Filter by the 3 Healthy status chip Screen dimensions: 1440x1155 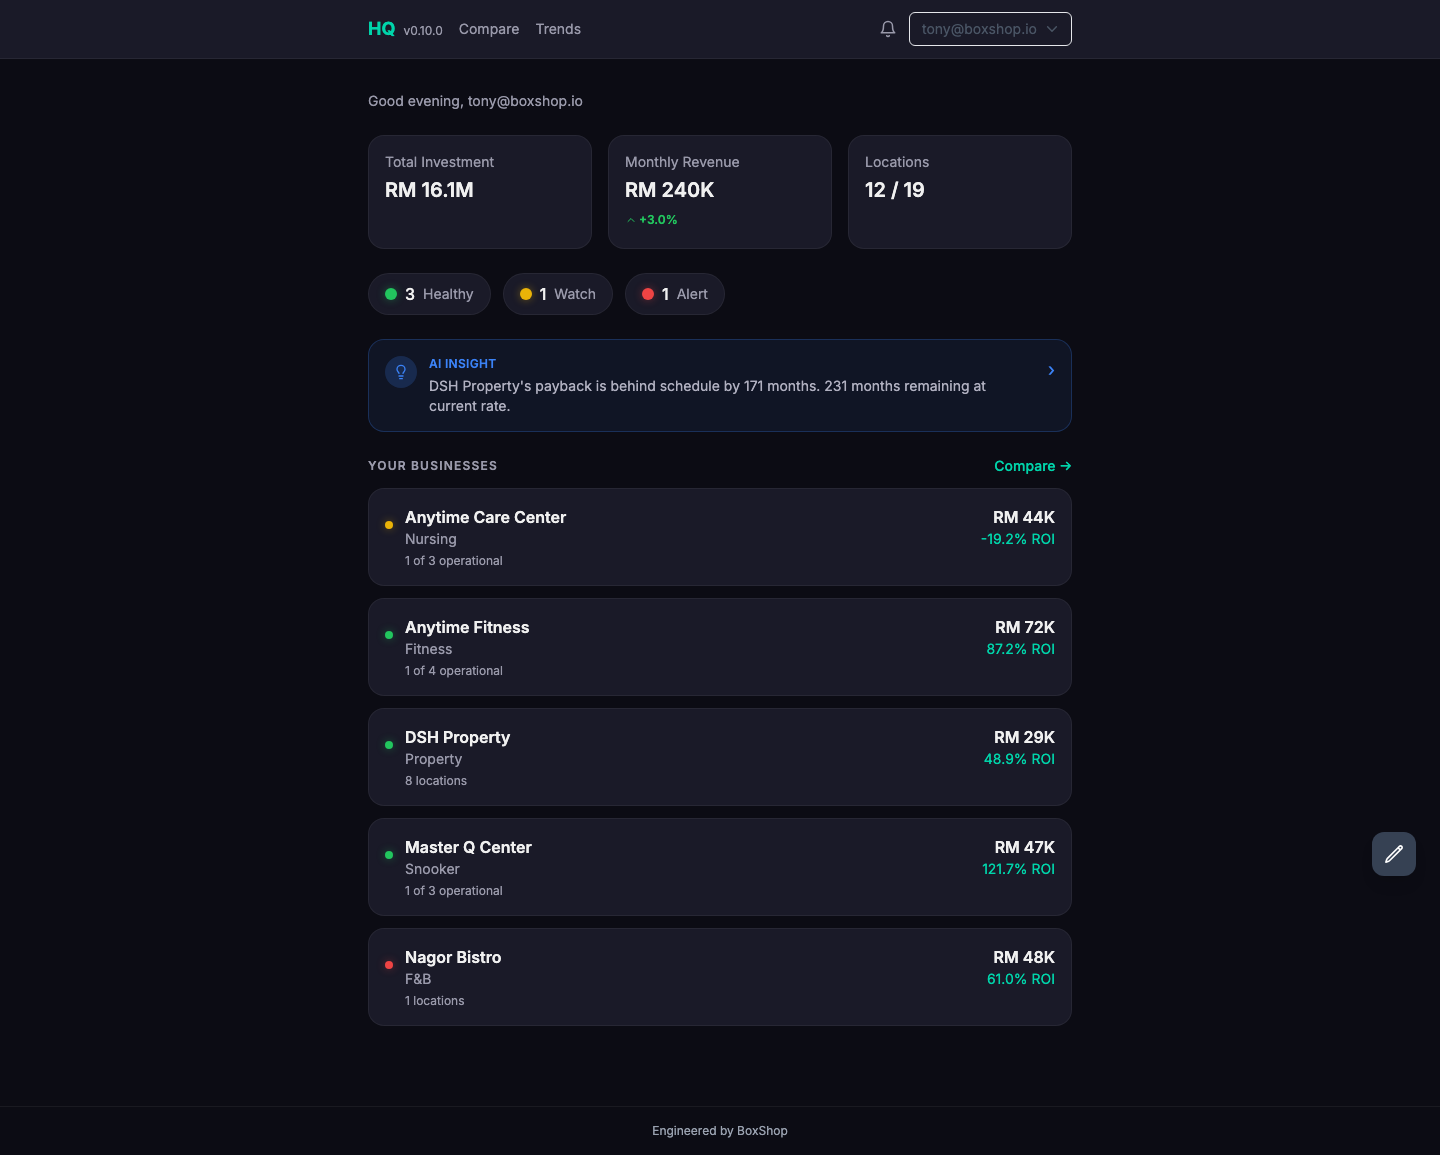tap(429, 294)
